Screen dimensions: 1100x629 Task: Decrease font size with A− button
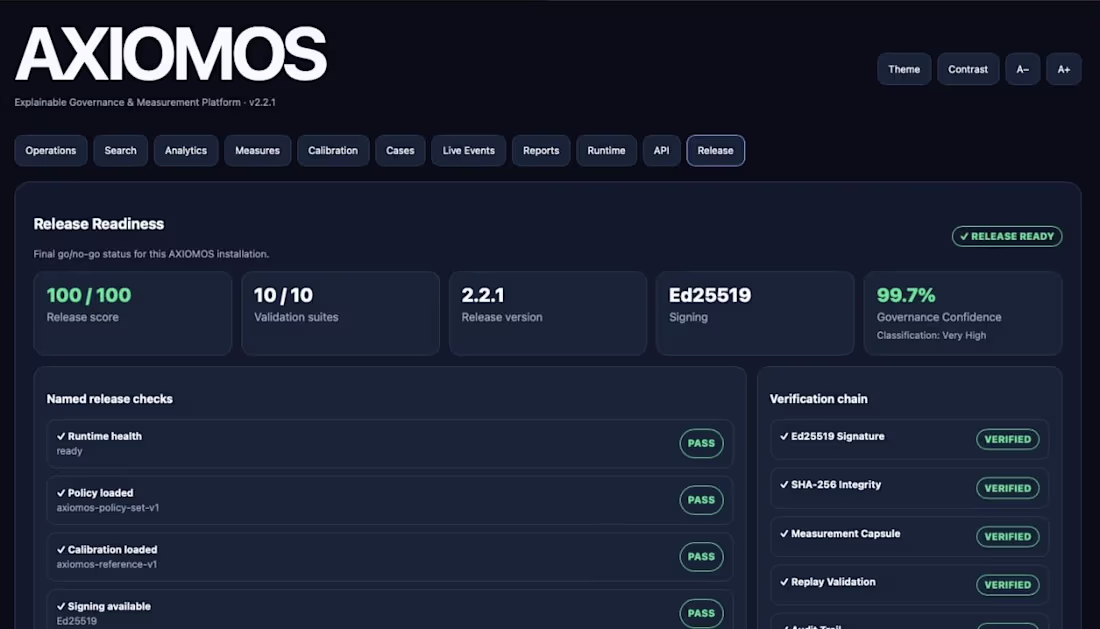pos(1023,69)
